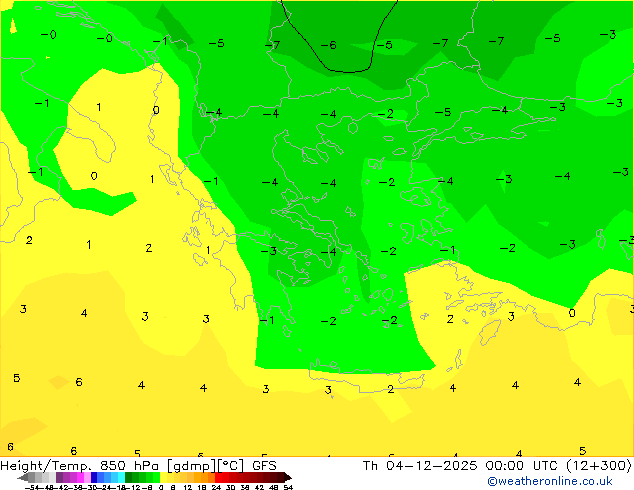
Task: Open the weatheronline.co.uk link
Action: coord(550,482)
